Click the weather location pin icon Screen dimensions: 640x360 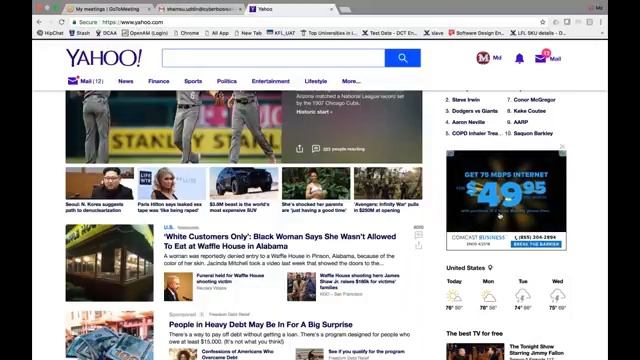(490, 268)
